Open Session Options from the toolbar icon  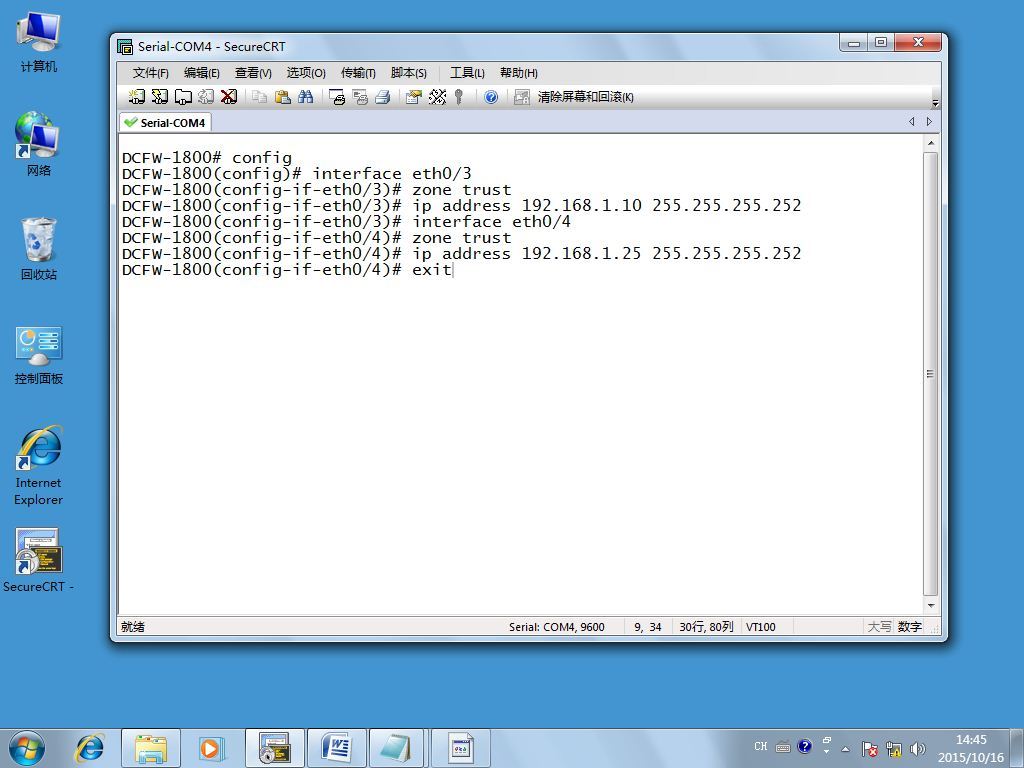(413, 97)
